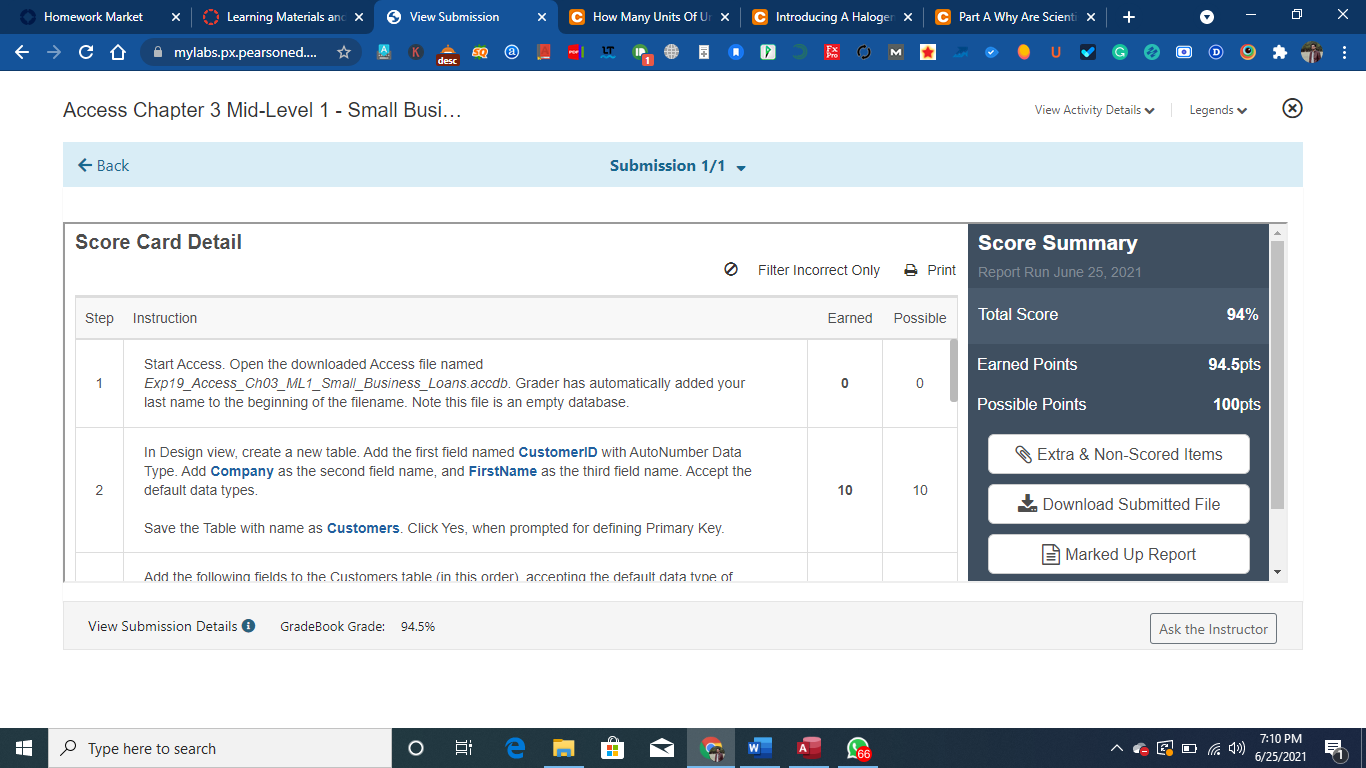Click the battery icon in tray

1189,748
